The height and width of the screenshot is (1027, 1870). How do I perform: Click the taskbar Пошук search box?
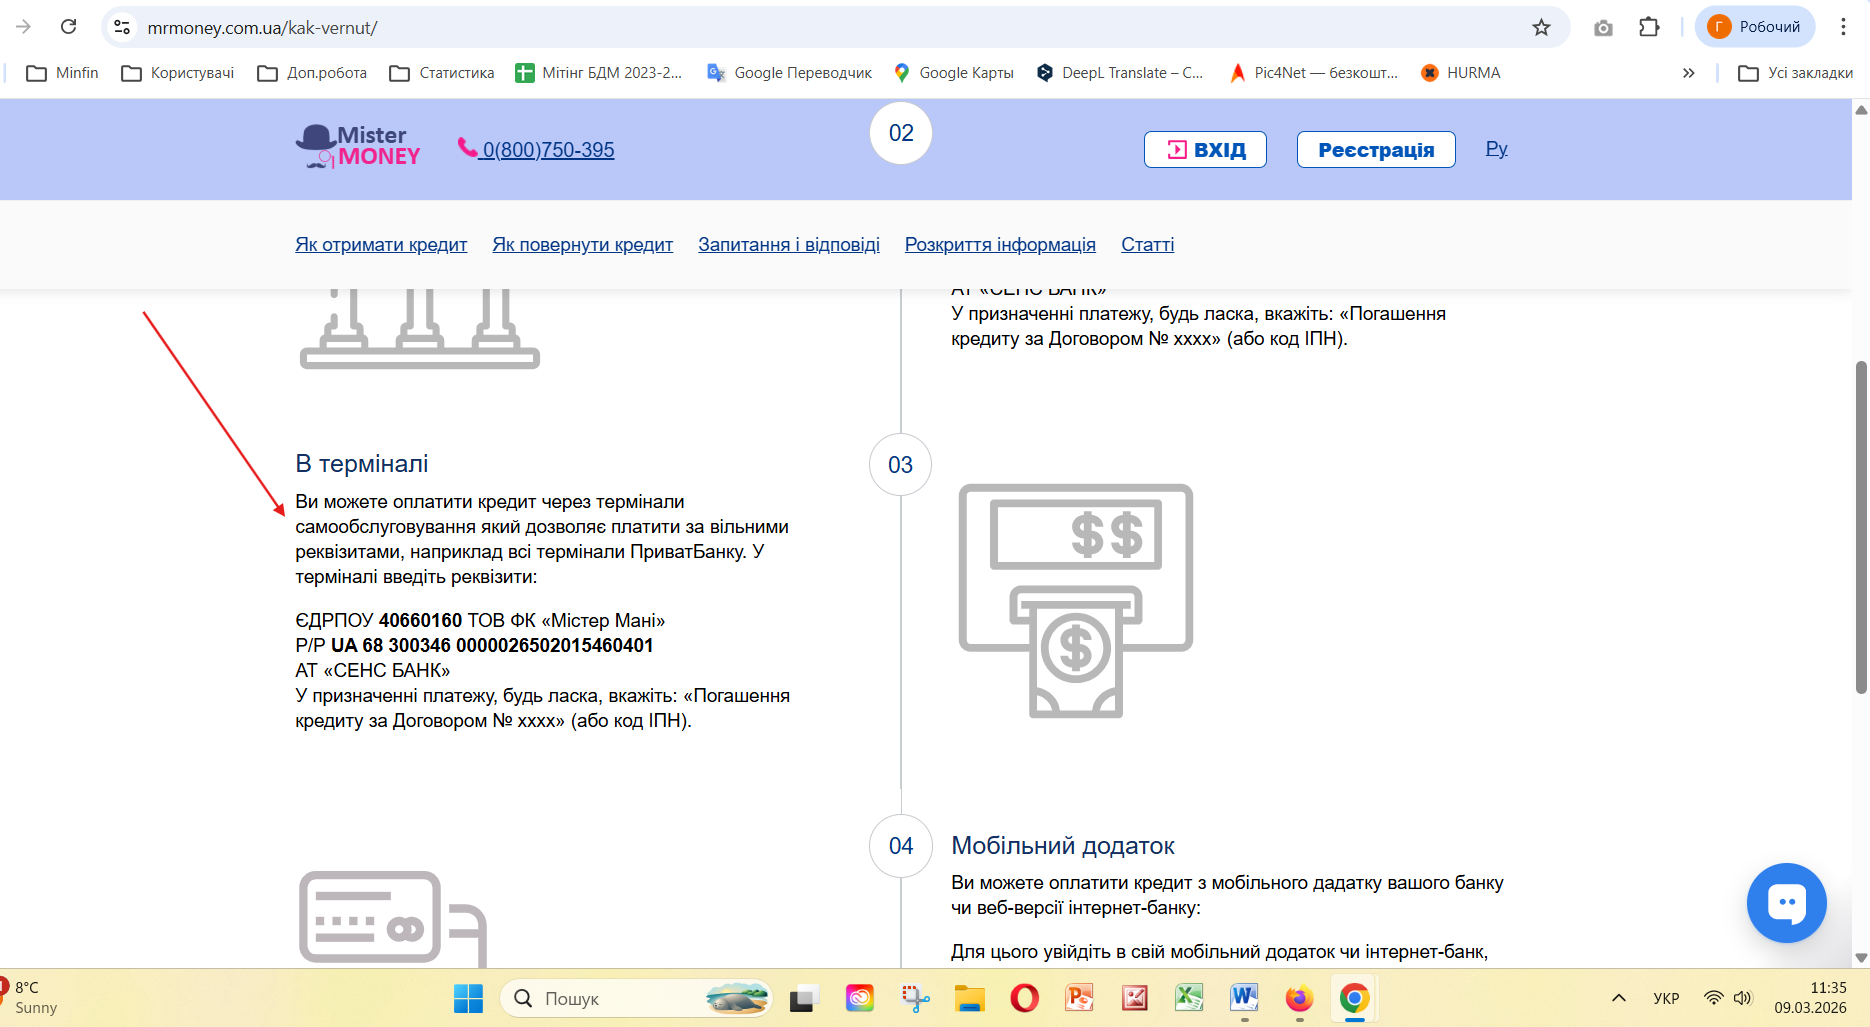[x=636, y=998]
